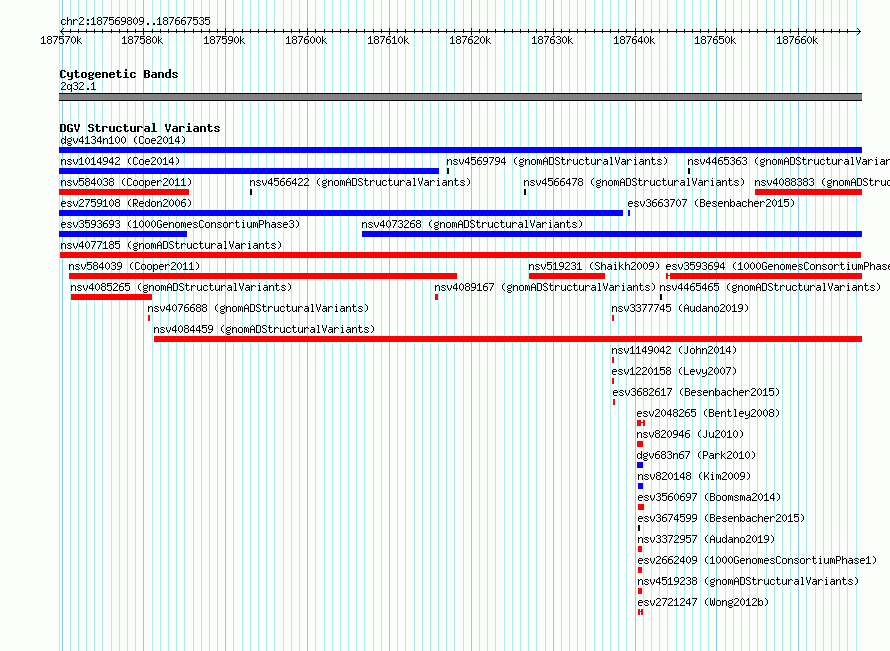Click the blue bar under esv3593693
This screenshot has width=890, height=651.
[123, 234]
